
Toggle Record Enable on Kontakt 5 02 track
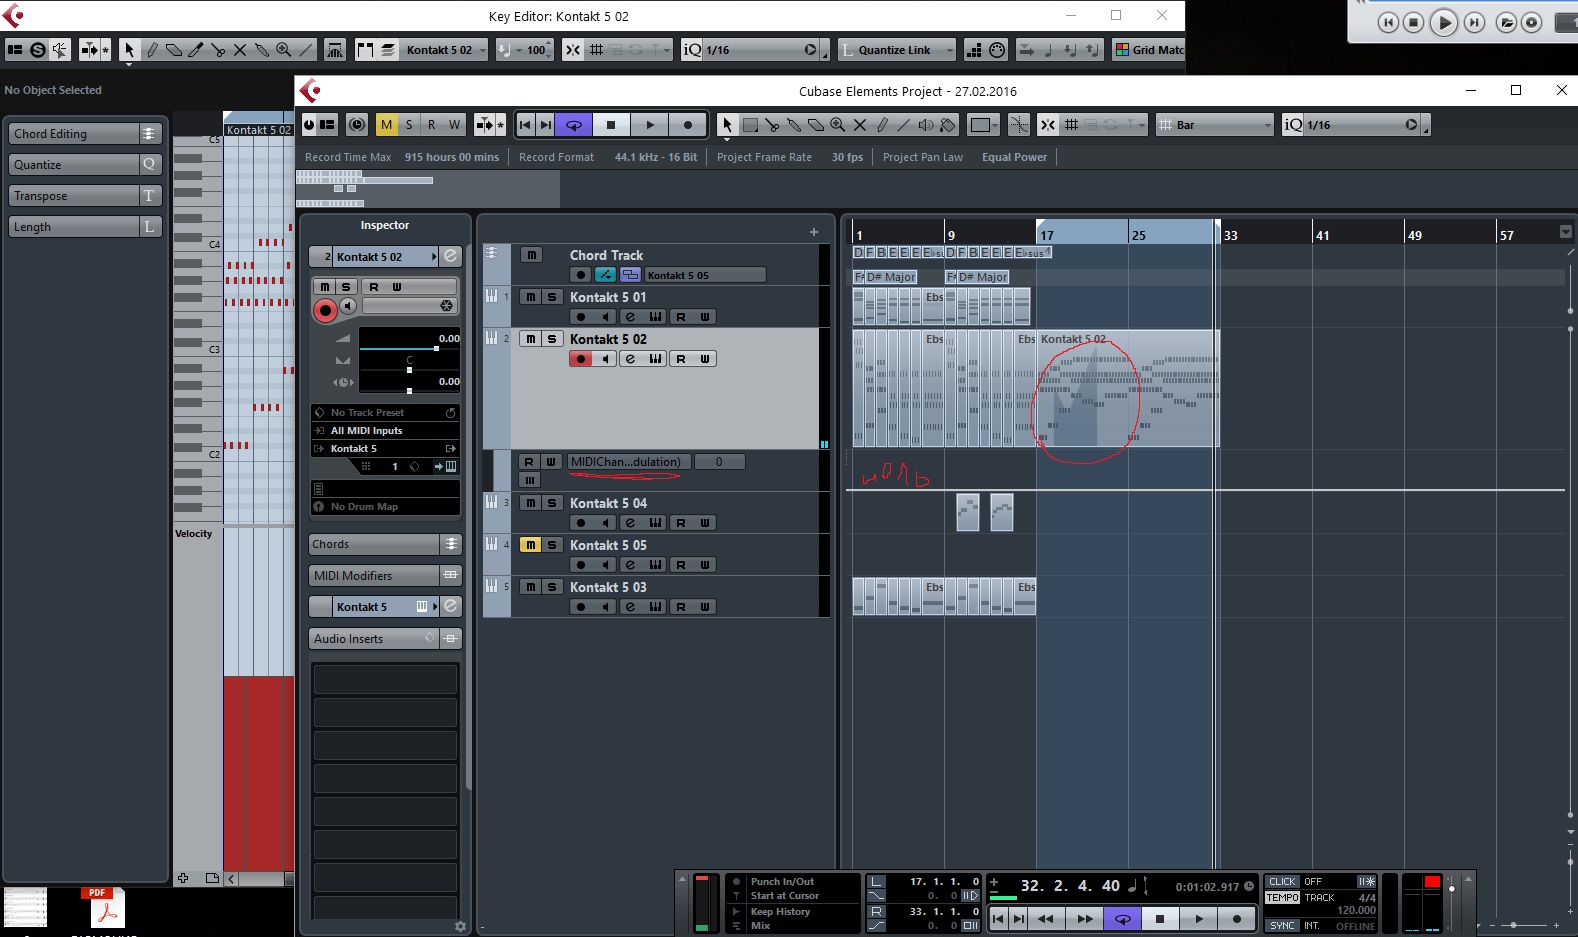581,359
